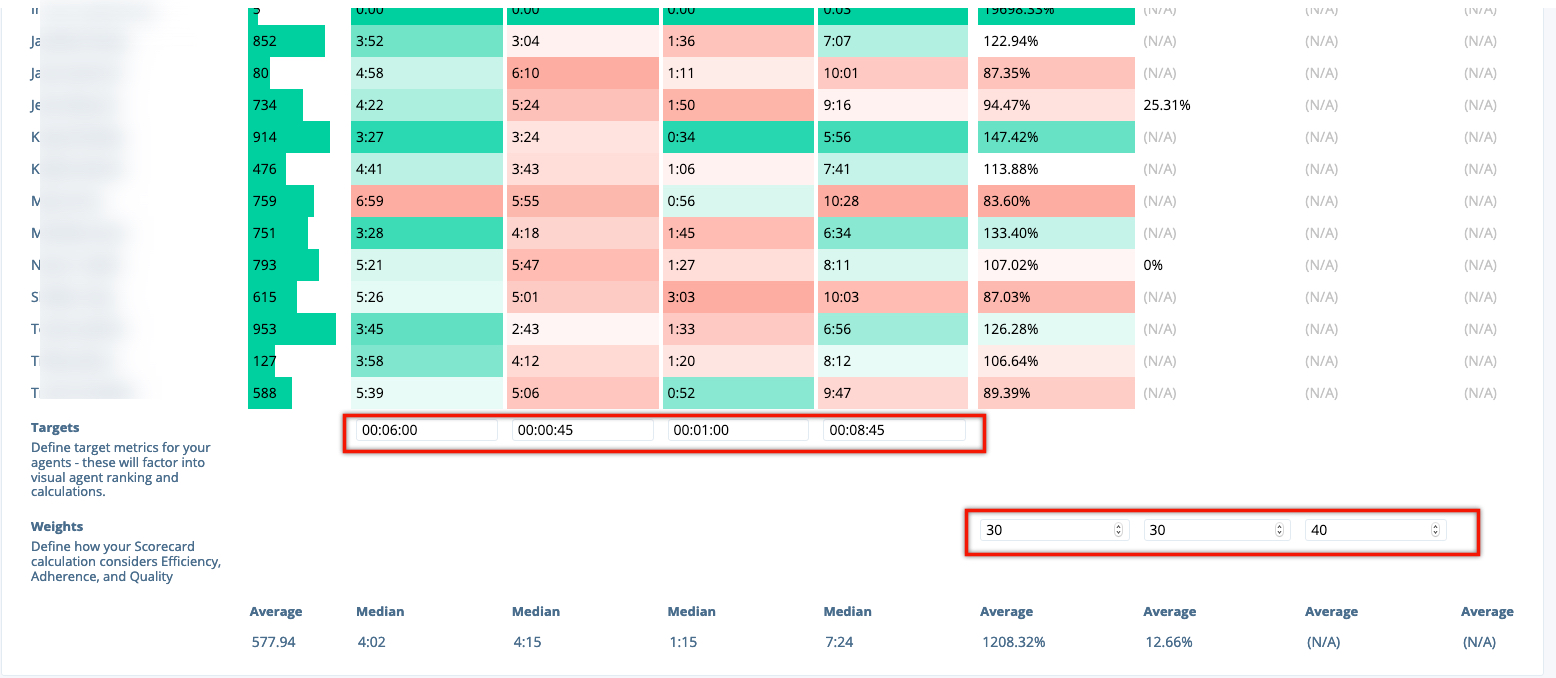
Task: Decrement the second Weights spinner showing 30
Action: click(1278, 534)
